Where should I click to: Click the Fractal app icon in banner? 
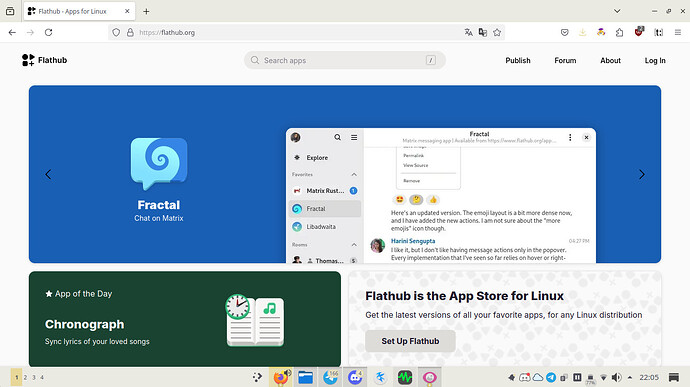(x=159, y=164)
